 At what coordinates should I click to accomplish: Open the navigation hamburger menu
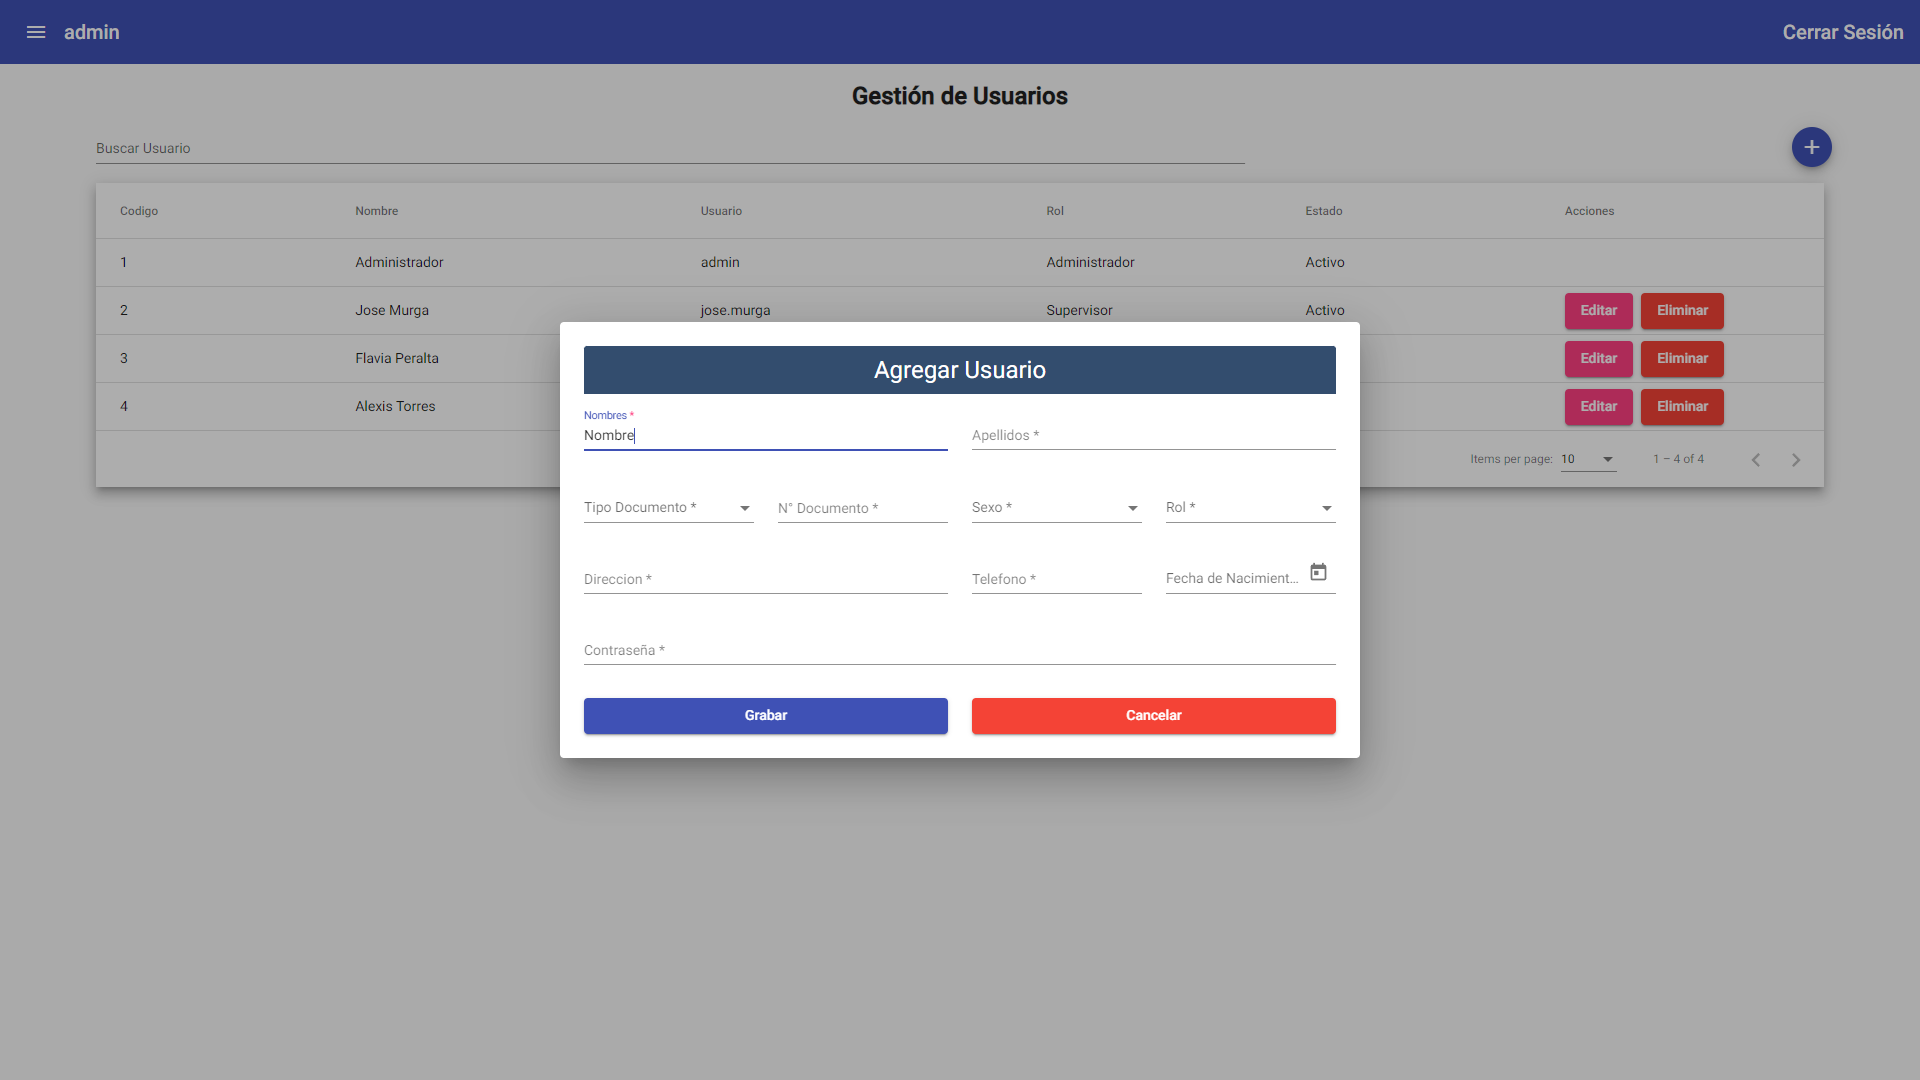pyautogui.click(x=36, y=32)
